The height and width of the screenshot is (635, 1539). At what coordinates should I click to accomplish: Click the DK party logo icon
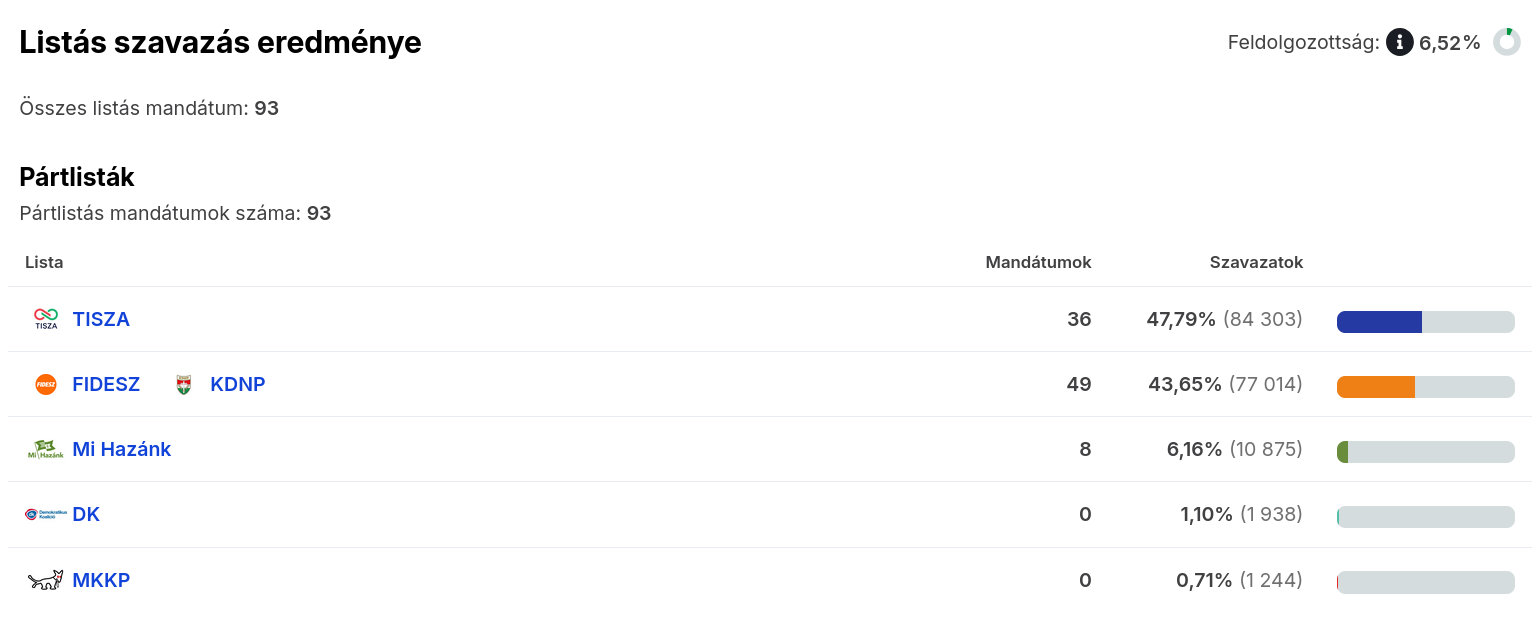46,514
